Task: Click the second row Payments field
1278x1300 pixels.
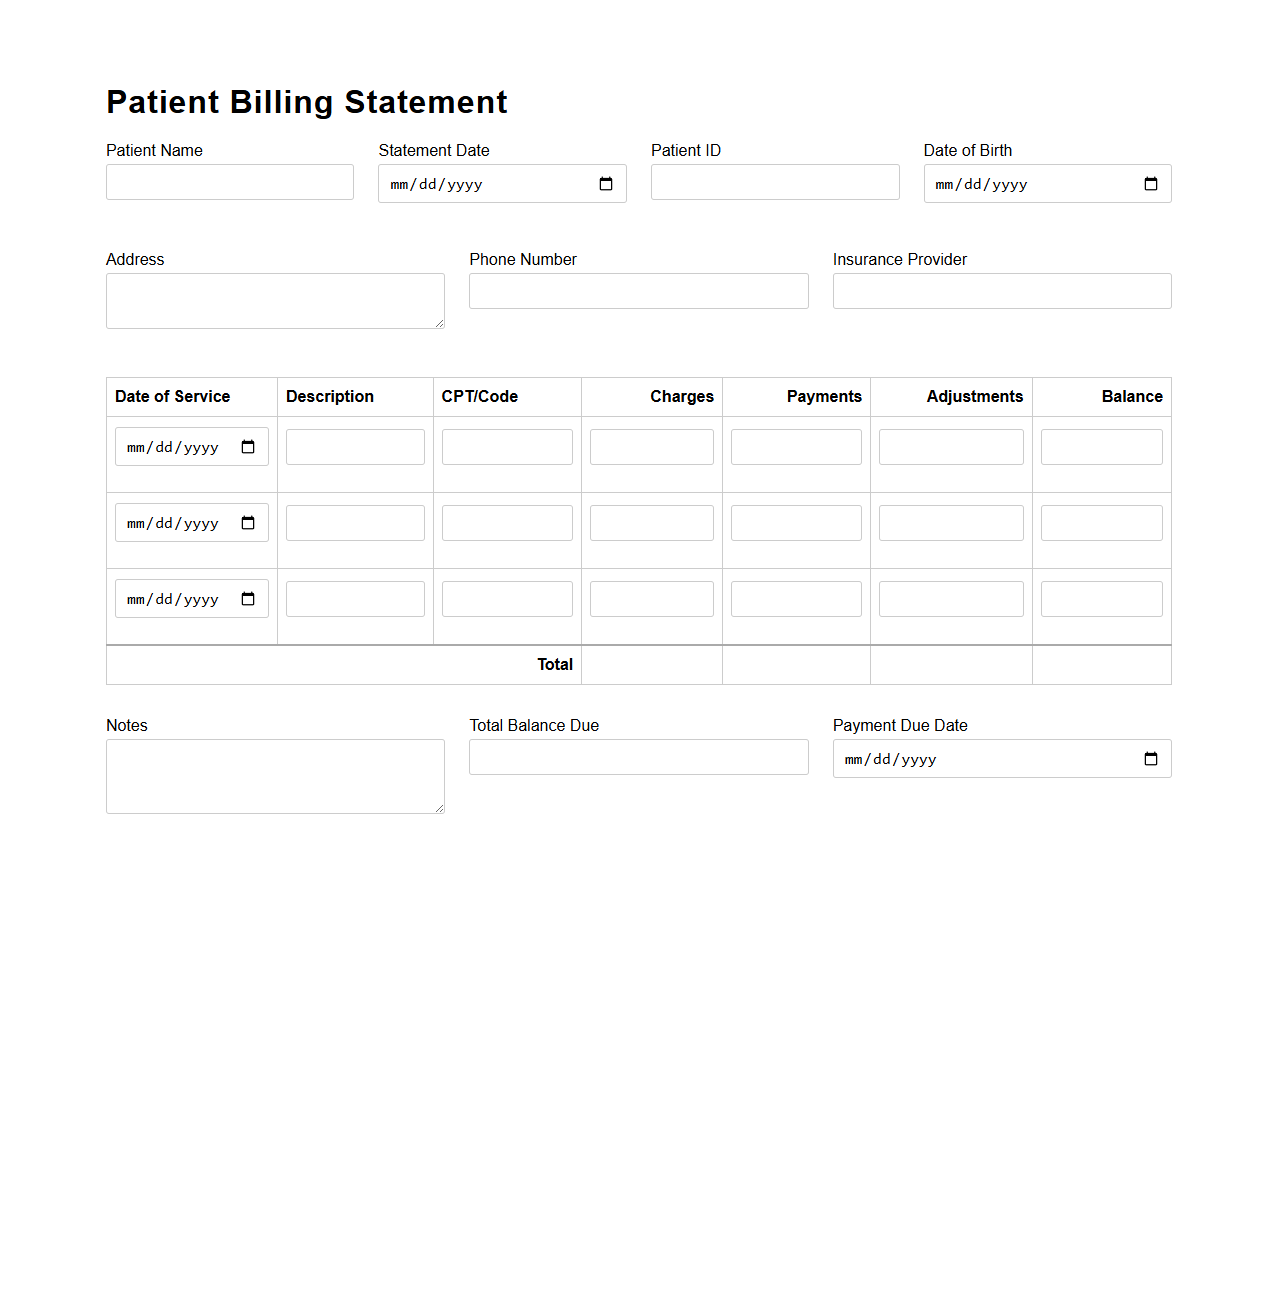Action: (x=795, y=522)
